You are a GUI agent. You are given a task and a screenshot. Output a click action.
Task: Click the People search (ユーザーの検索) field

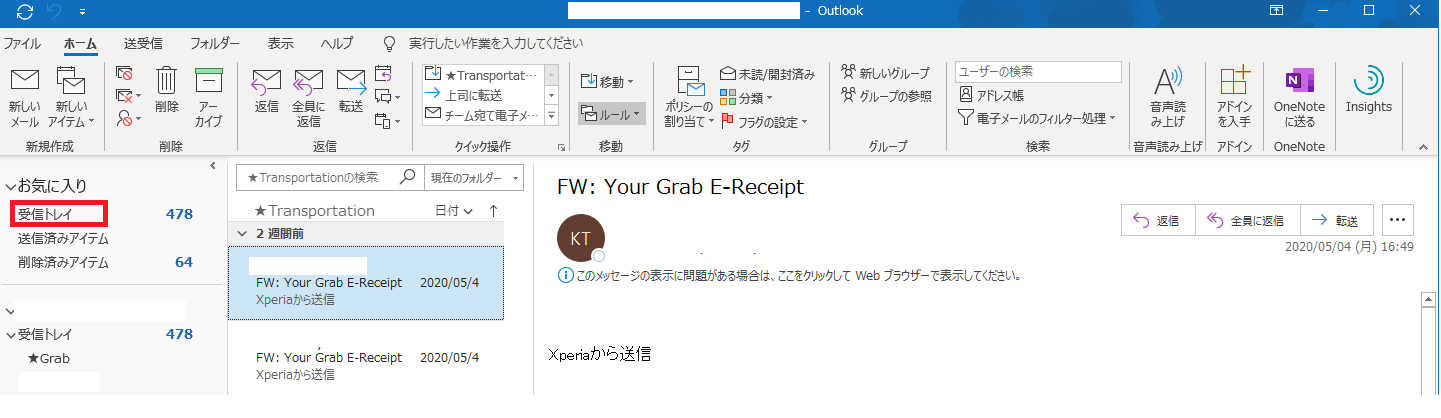[x=1038, y=72]
